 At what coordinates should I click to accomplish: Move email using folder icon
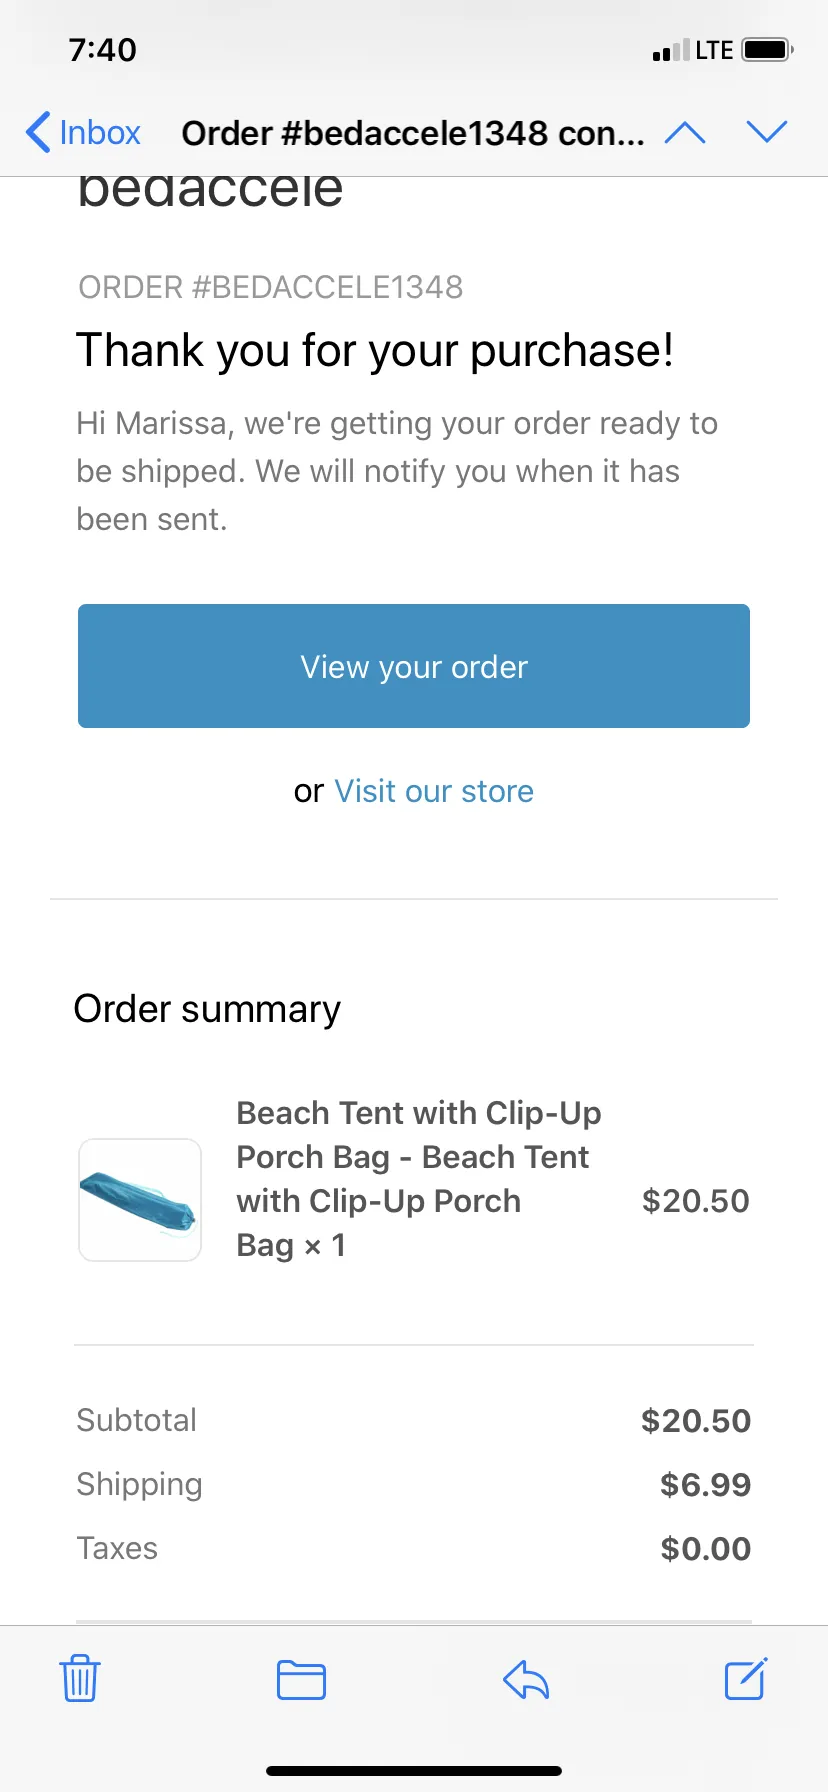point(301,1679)
